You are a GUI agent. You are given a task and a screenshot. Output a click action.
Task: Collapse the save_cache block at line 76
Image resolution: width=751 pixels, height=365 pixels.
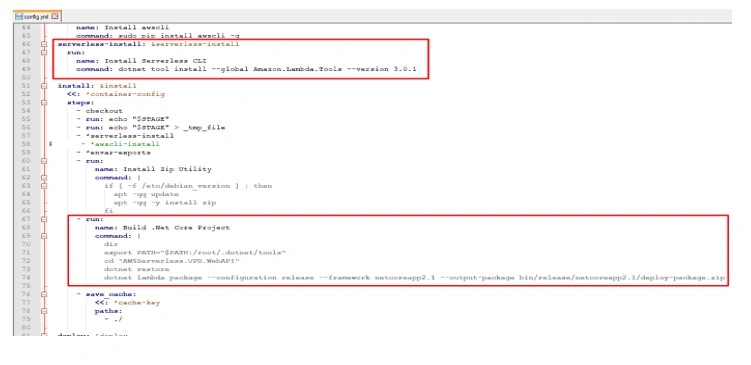point(44,294)
